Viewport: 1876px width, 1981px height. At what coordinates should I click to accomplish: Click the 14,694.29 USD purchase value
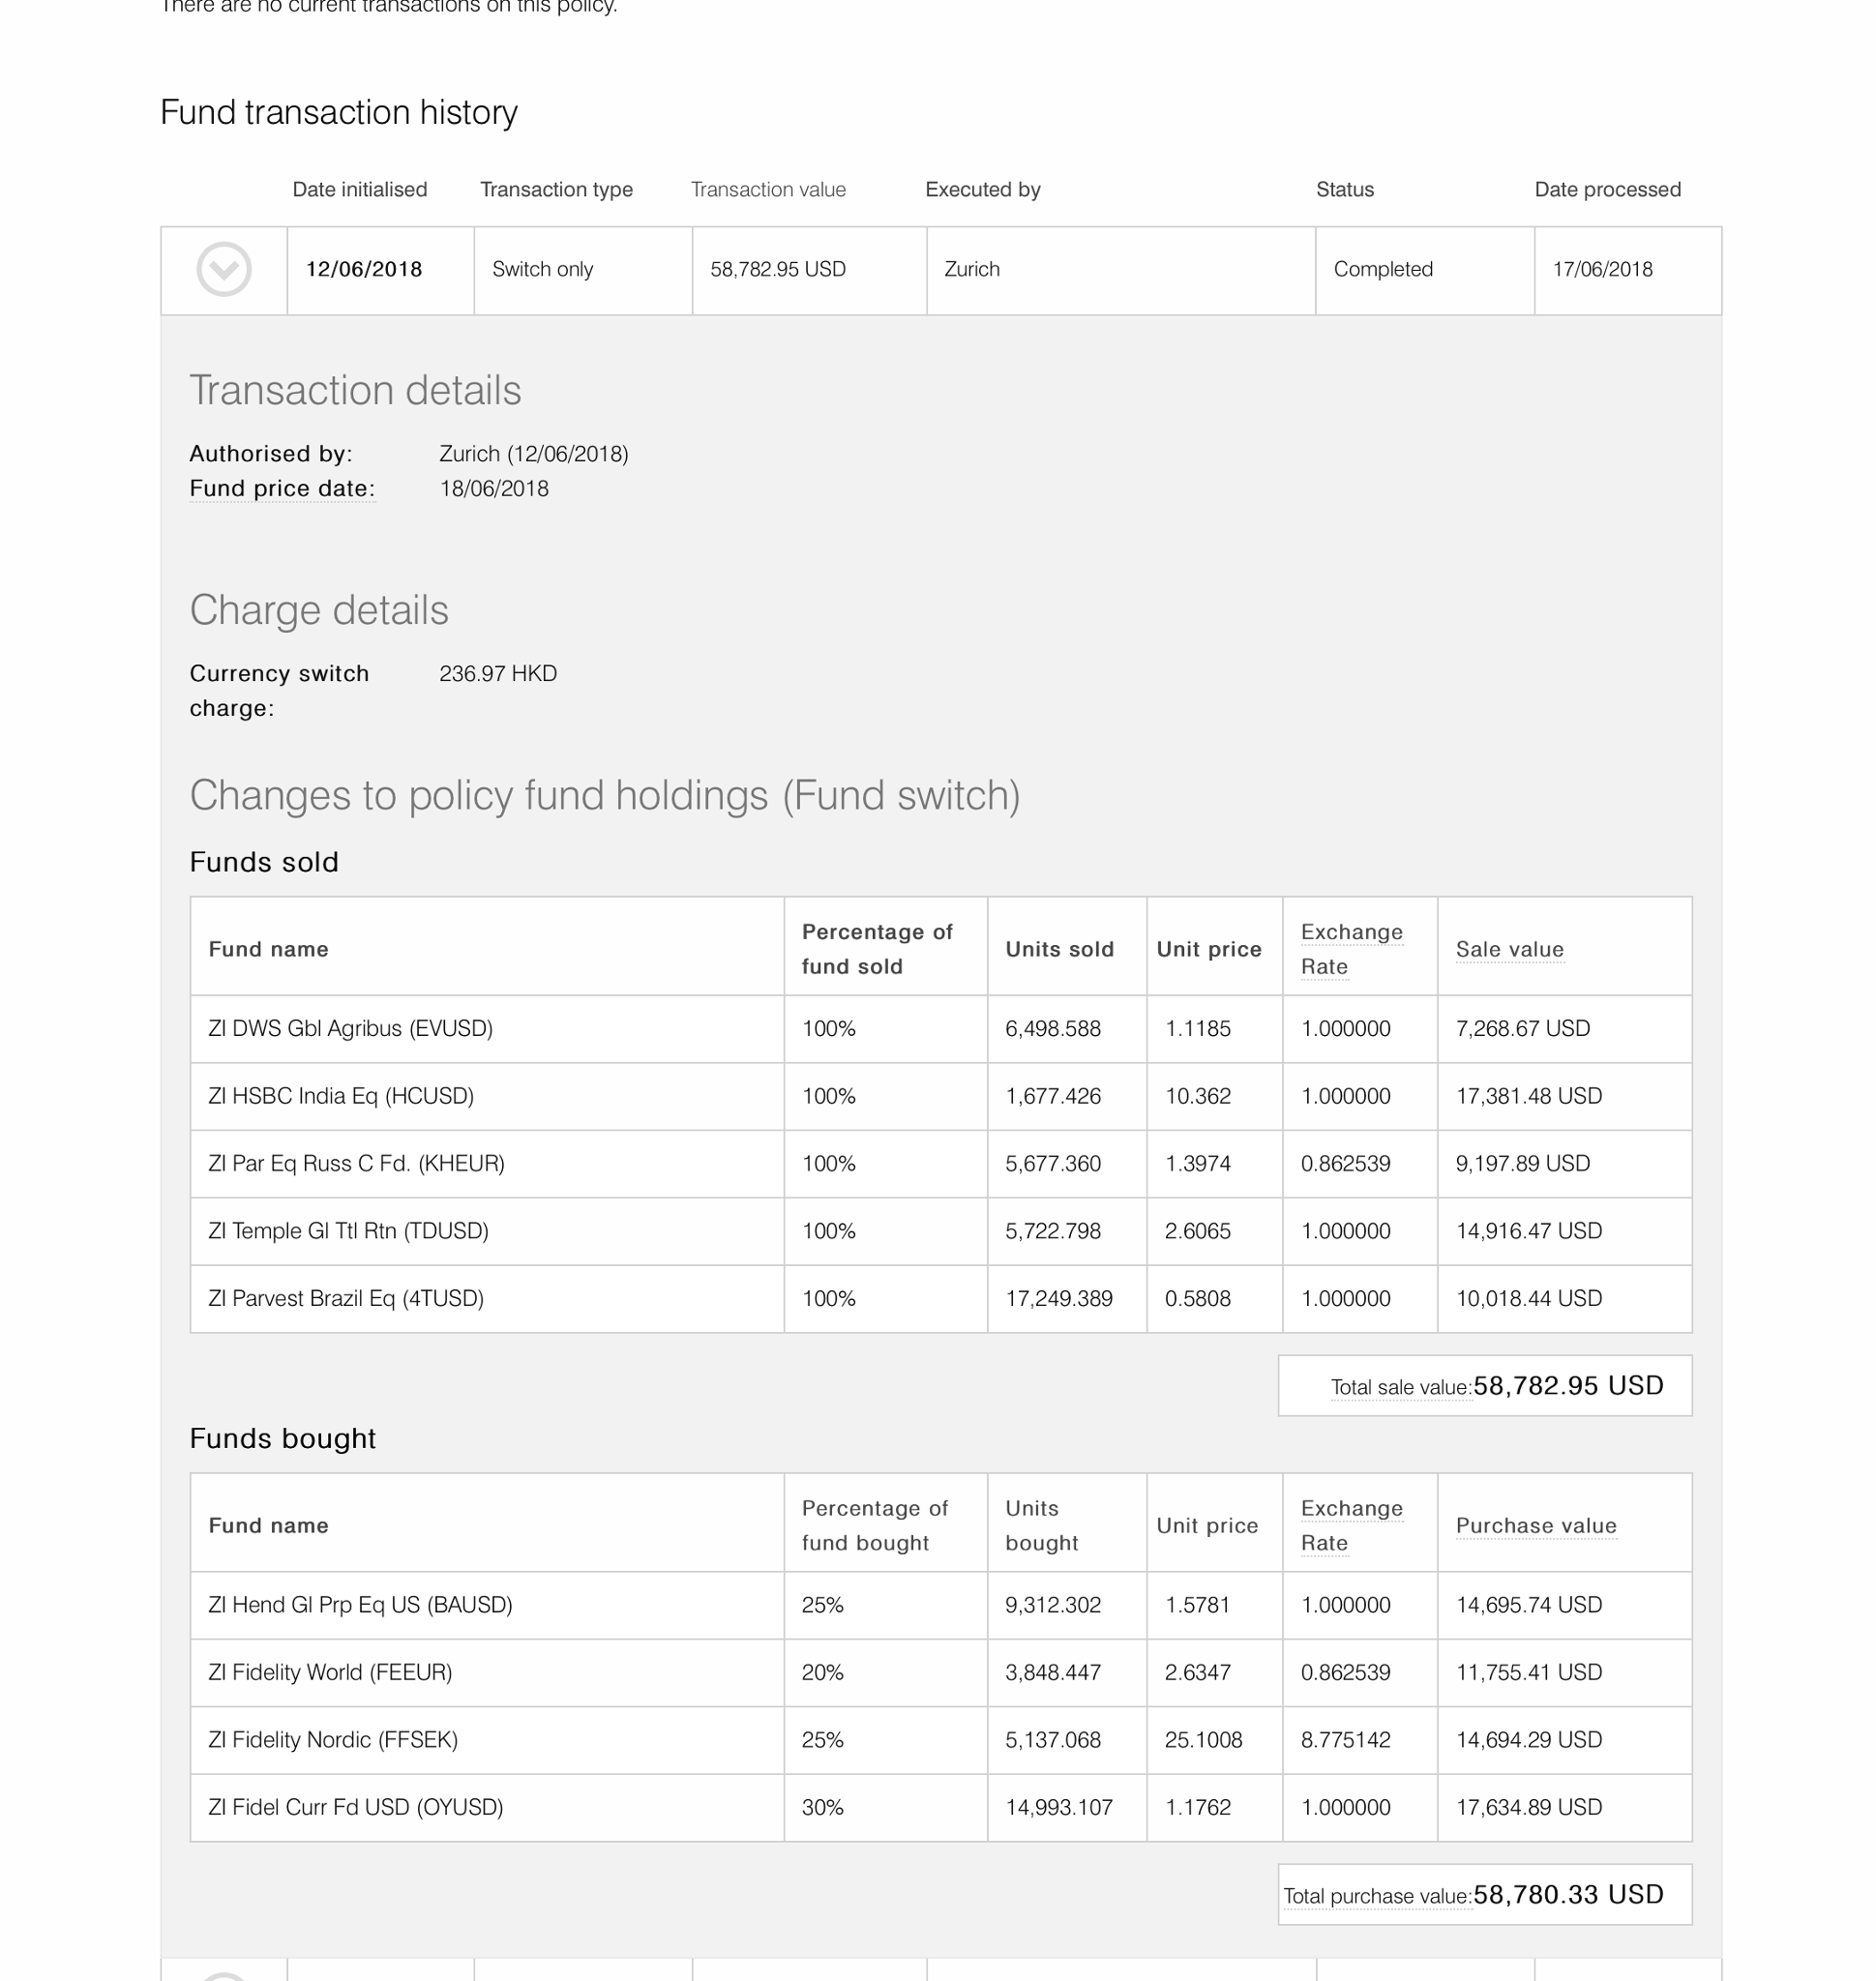point(1528,1740)
